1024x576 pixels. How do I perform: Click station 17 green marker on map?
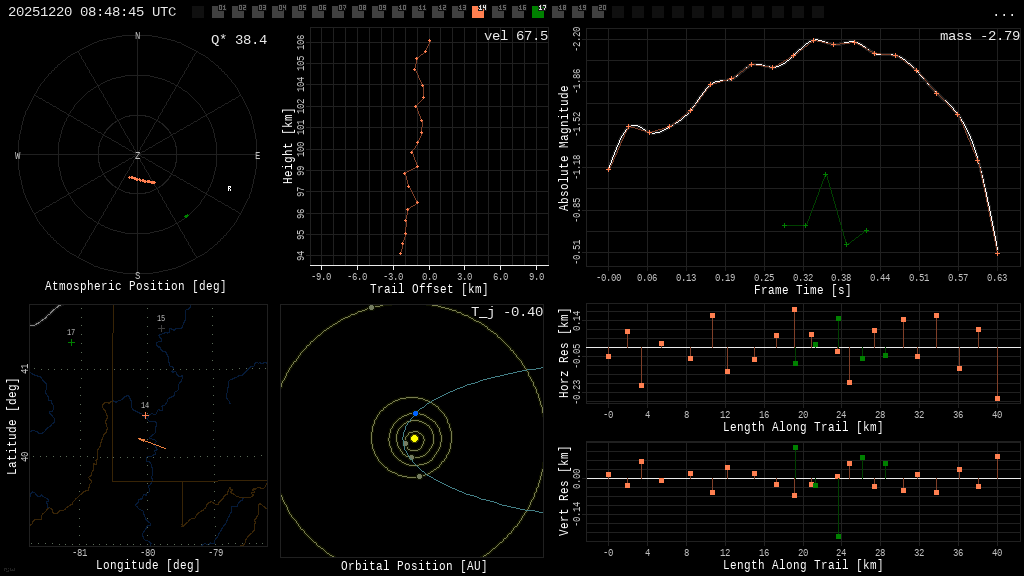(x=71, y=343)
